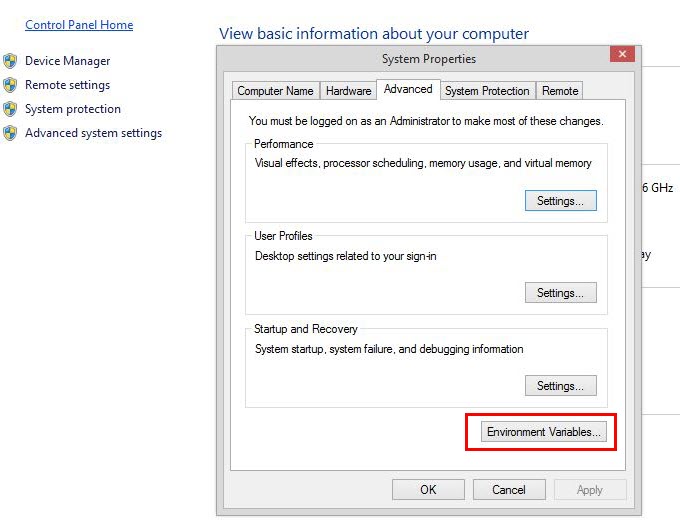680x526 pixels.
Task: Switch to the Remote tab
Action: 560,91
